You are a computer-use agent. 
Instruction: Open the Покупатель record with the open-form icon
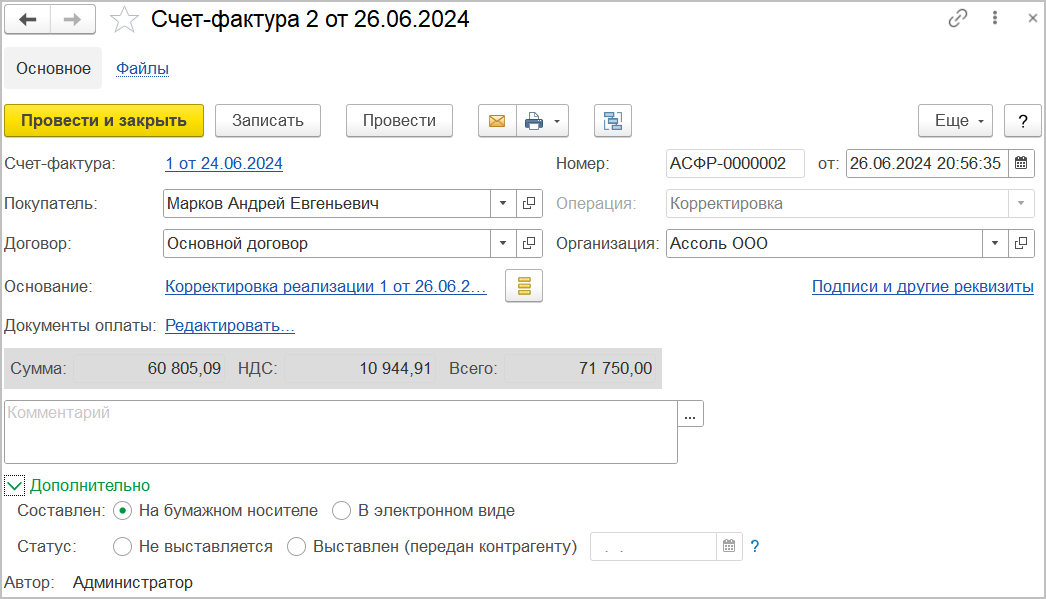[x=529, y=204]
